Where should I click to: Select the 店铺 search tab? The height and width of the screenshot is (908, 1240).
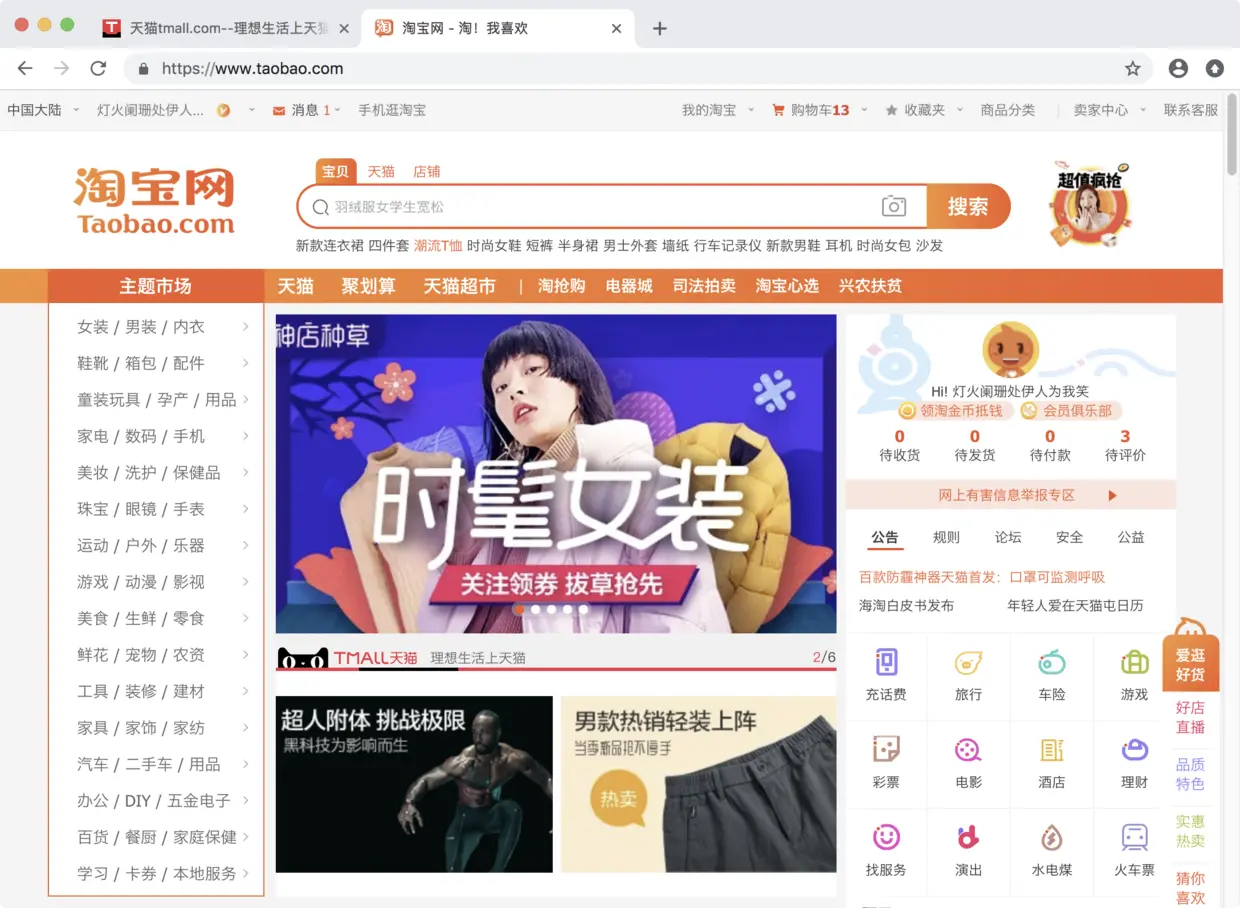[x=427, y=172]
